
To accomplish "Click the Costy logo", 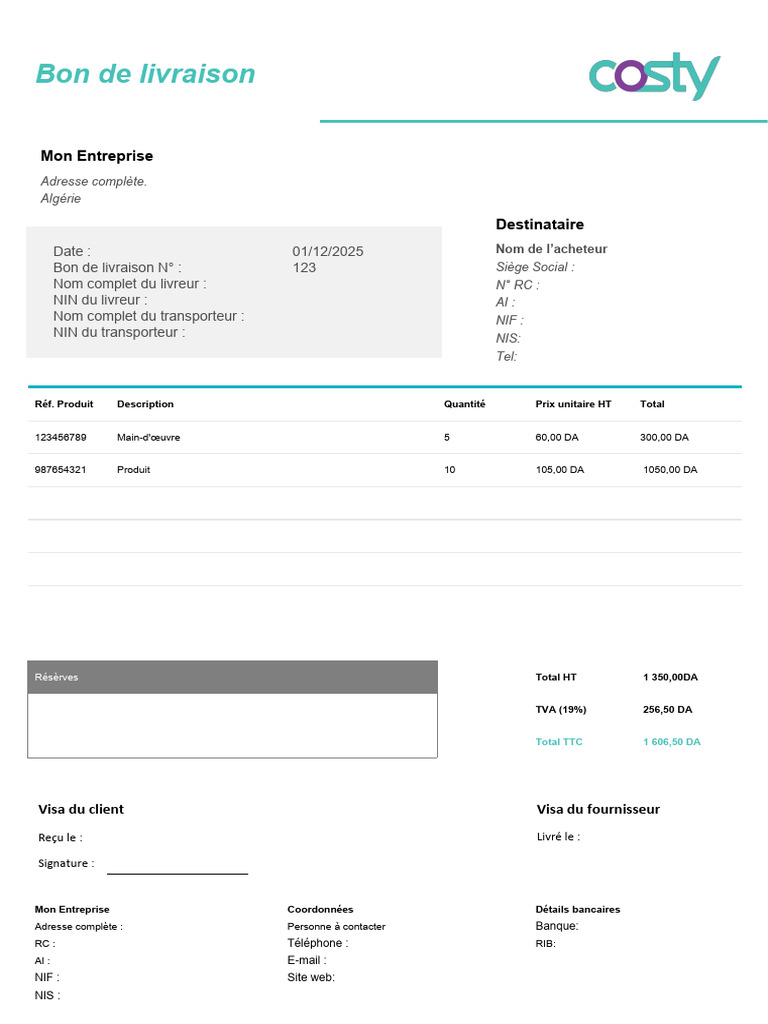I will coord(654,76).
